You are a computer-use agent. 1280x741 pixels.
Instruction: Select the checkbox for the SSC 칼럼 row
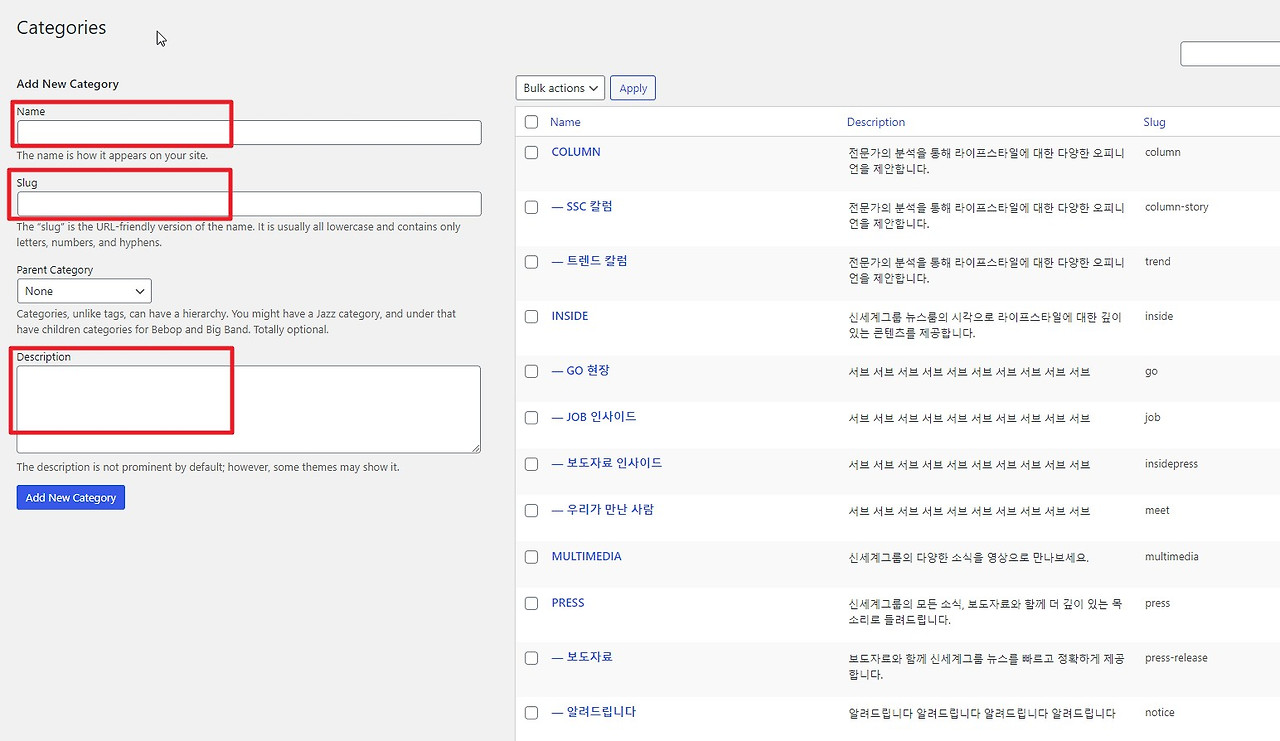click(532, 207)
